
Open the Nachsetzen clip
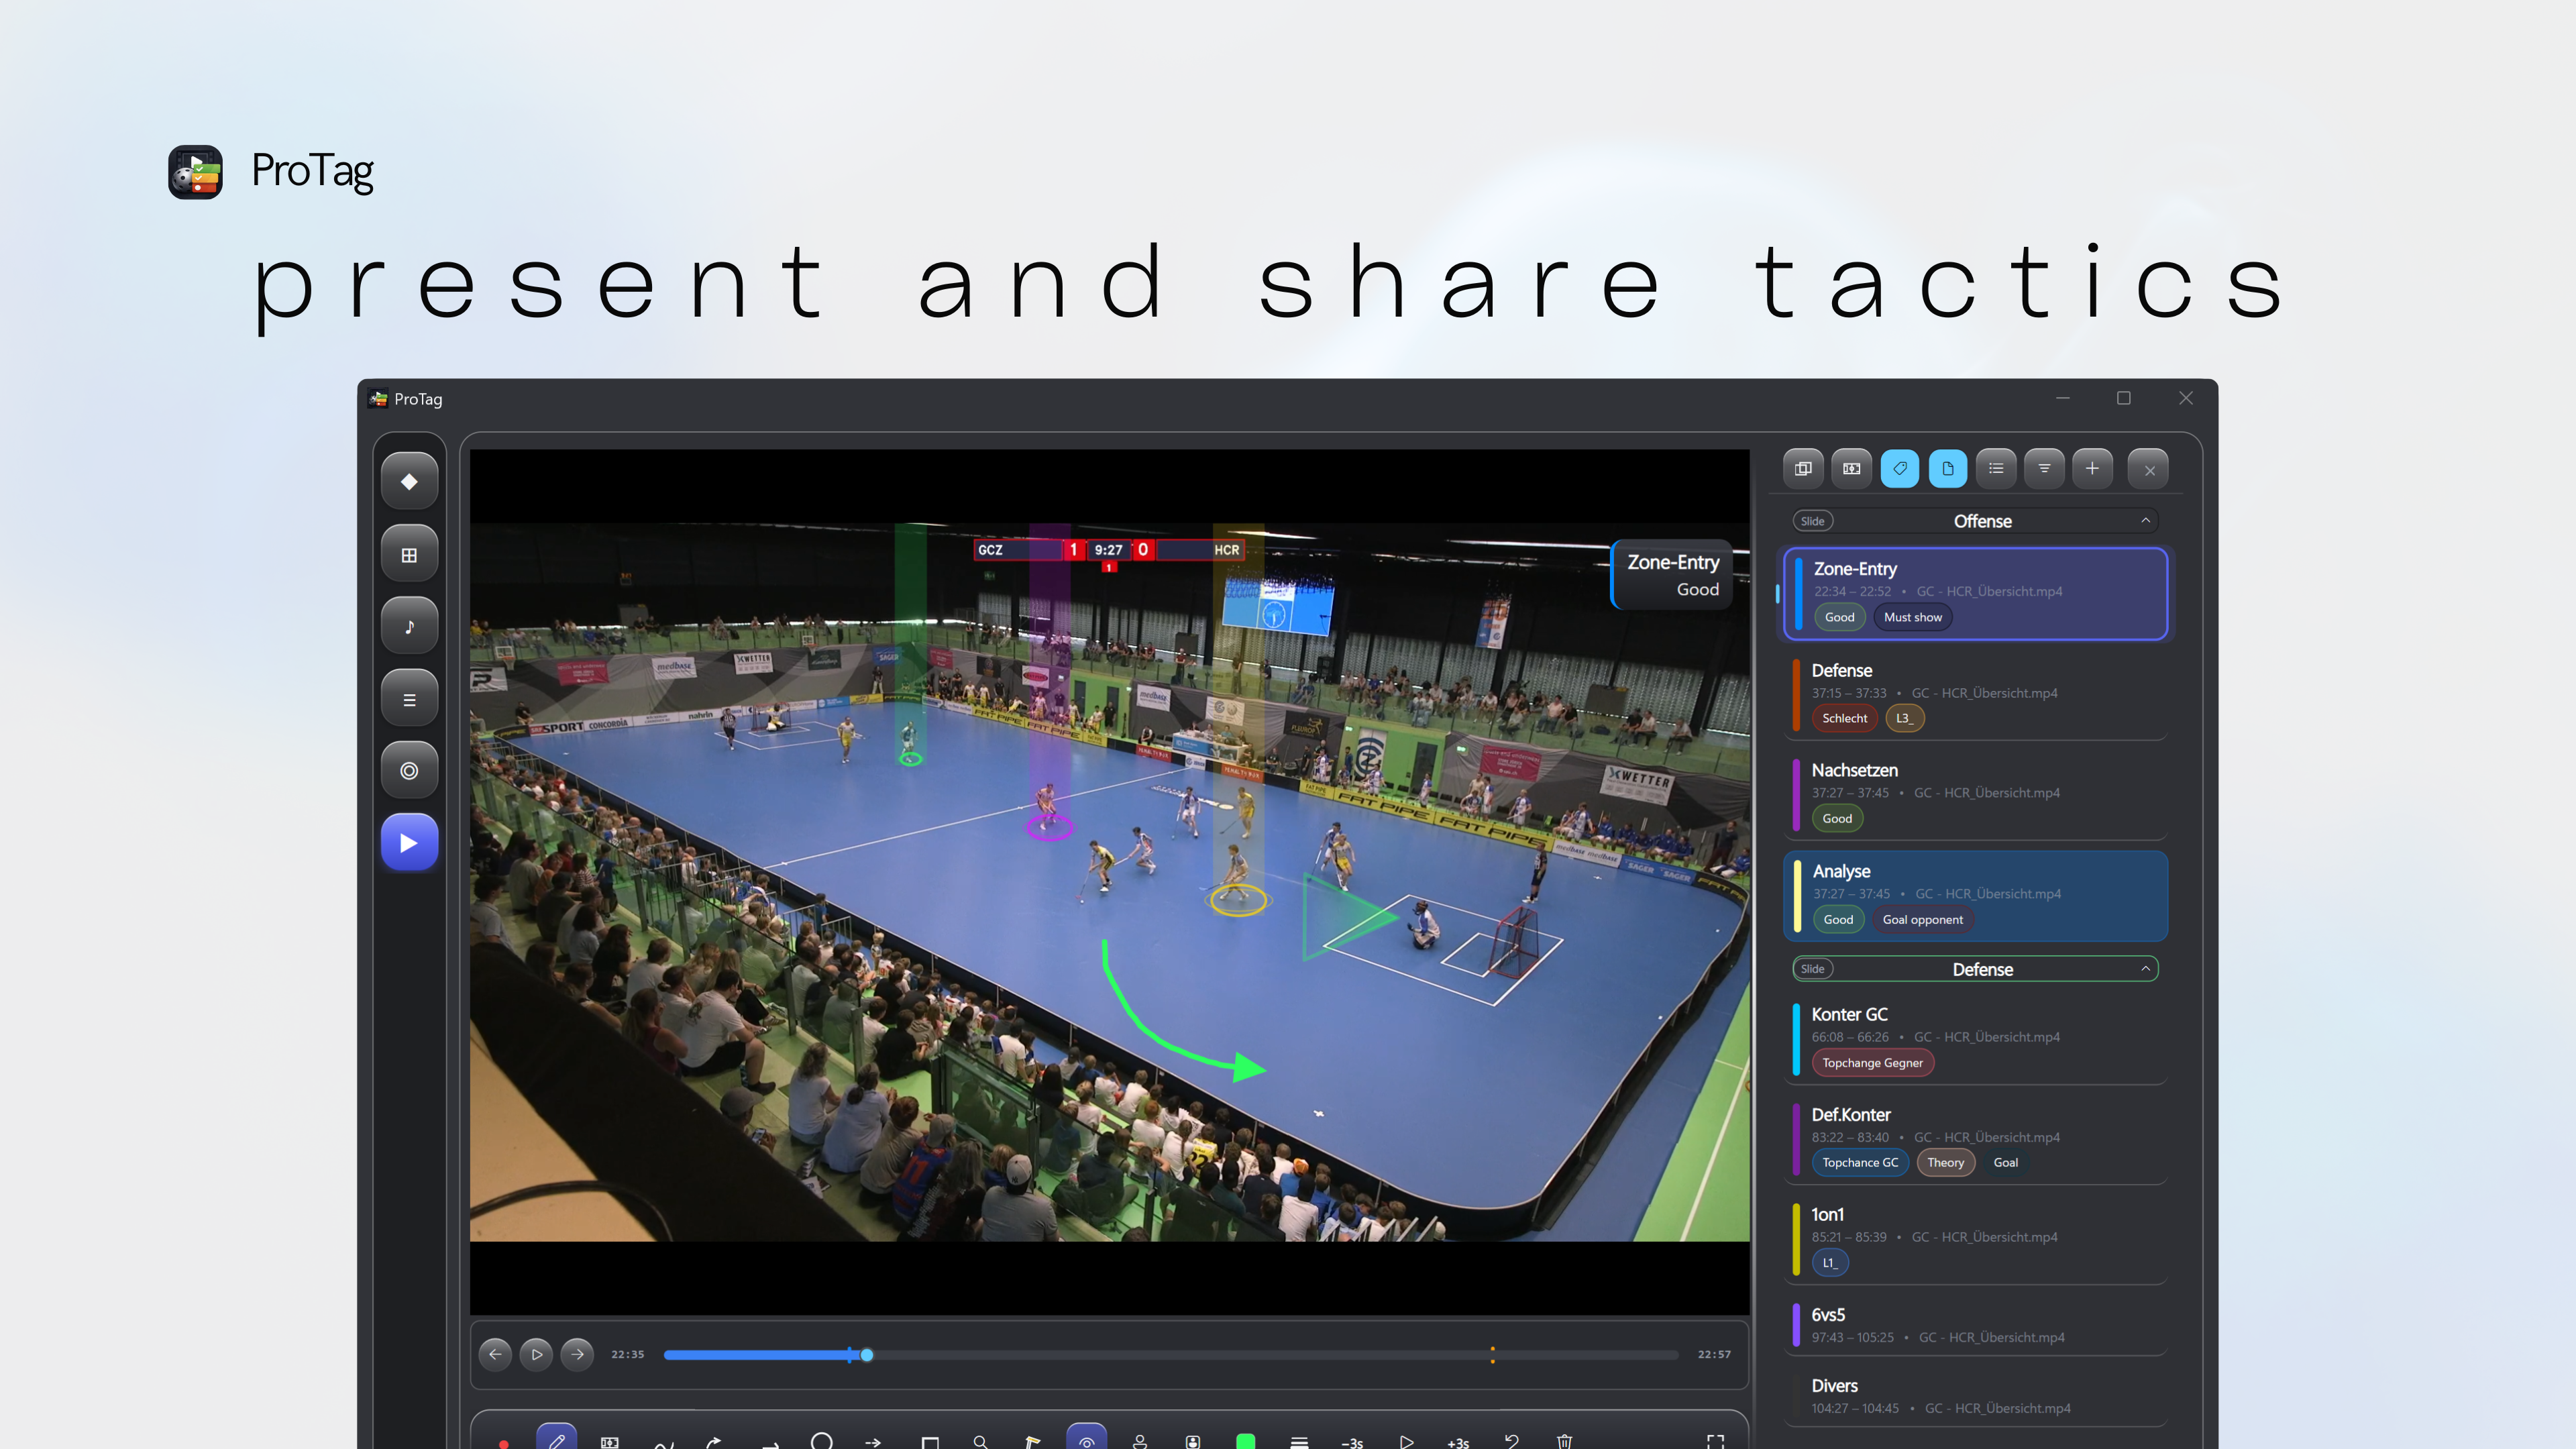1976,795
